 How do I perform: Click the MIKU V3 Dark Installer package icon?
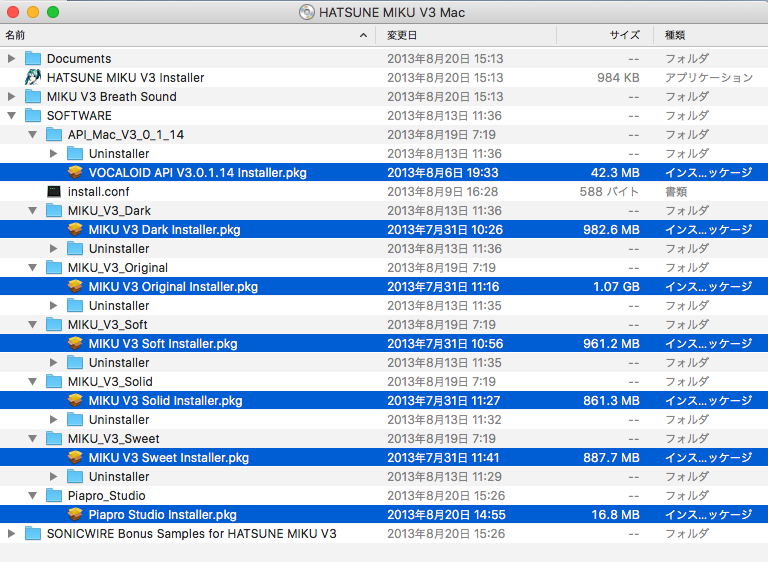[x=75, y=229]
